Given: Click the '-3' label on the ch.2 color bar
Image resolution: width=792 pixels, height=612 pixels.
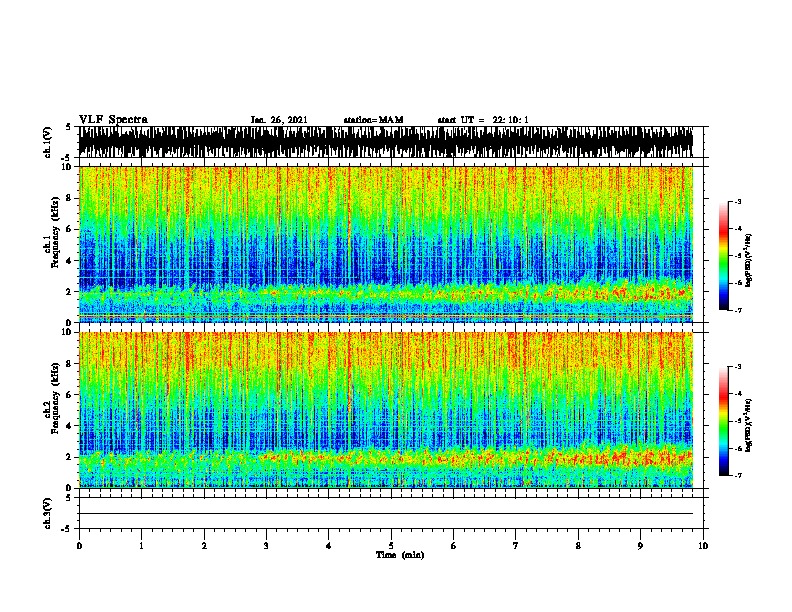Looking at the screenshot, I should (738, 367).
